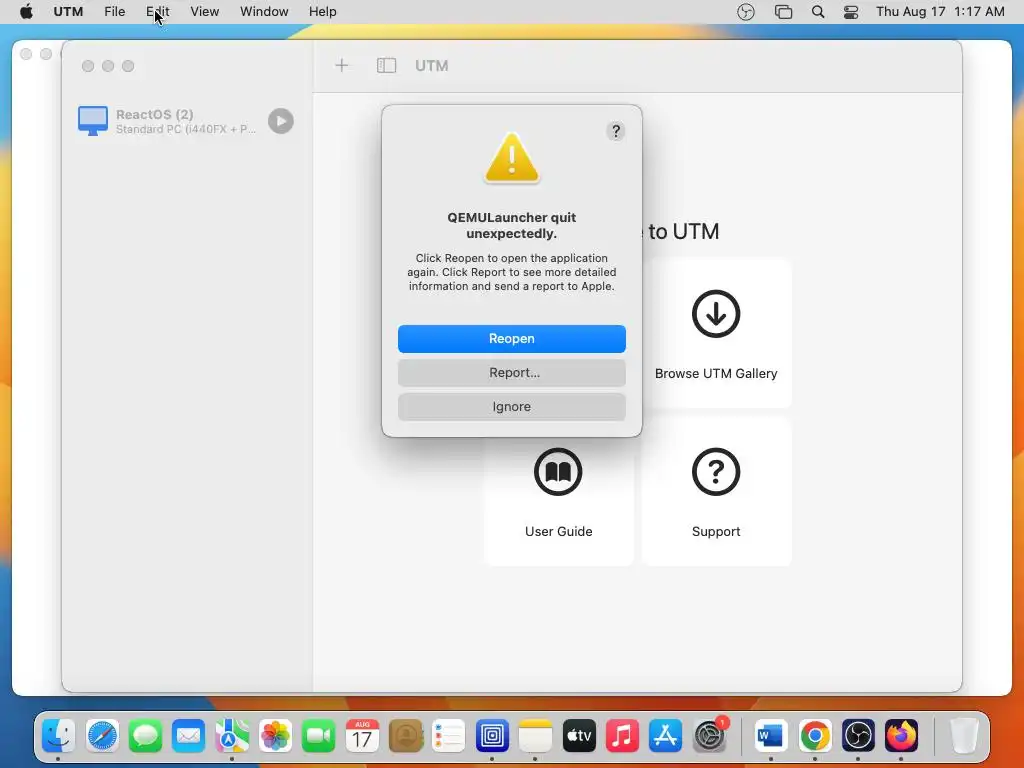The width and height of the screenshot is (1024, 768).
Task: Open Firefox from the Dock
Action: [901, 736]
